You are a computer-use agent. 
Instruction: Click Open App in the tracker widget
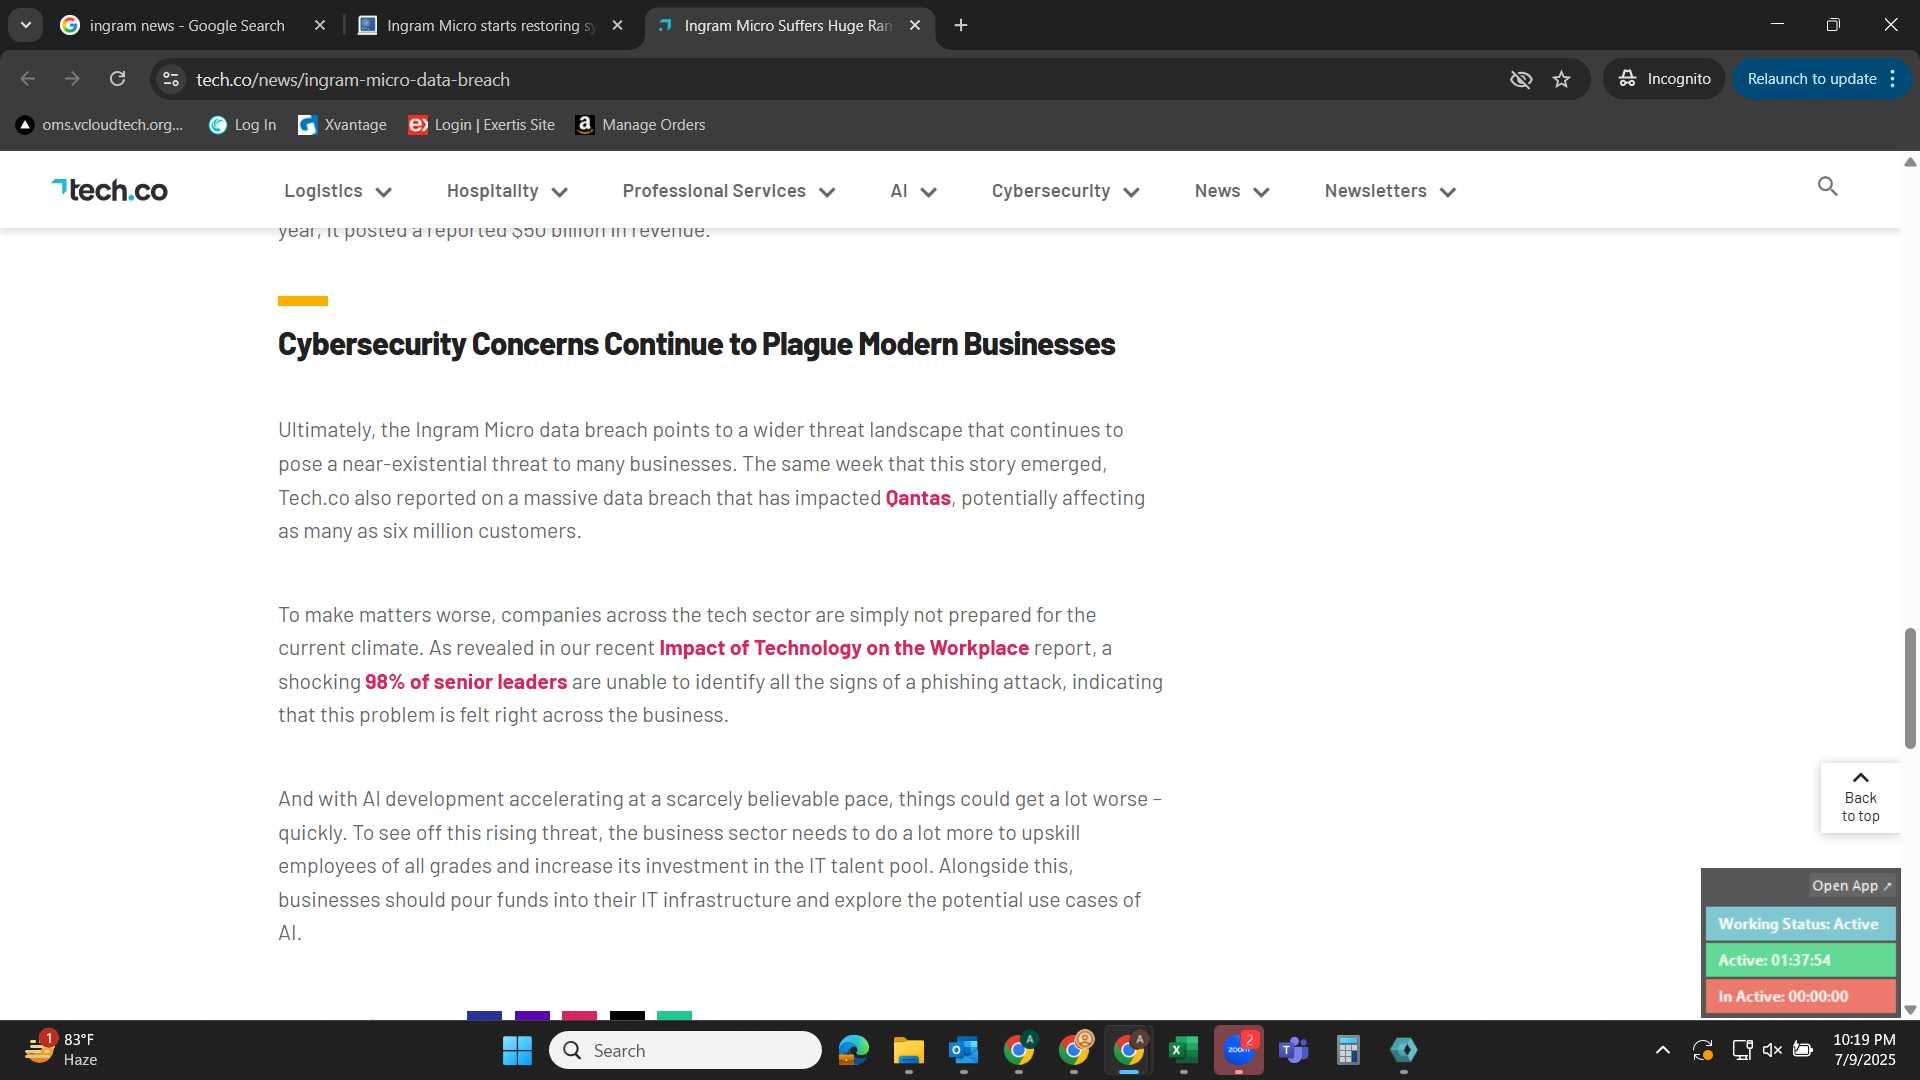pyautogui.click(x=1852, y=886)
